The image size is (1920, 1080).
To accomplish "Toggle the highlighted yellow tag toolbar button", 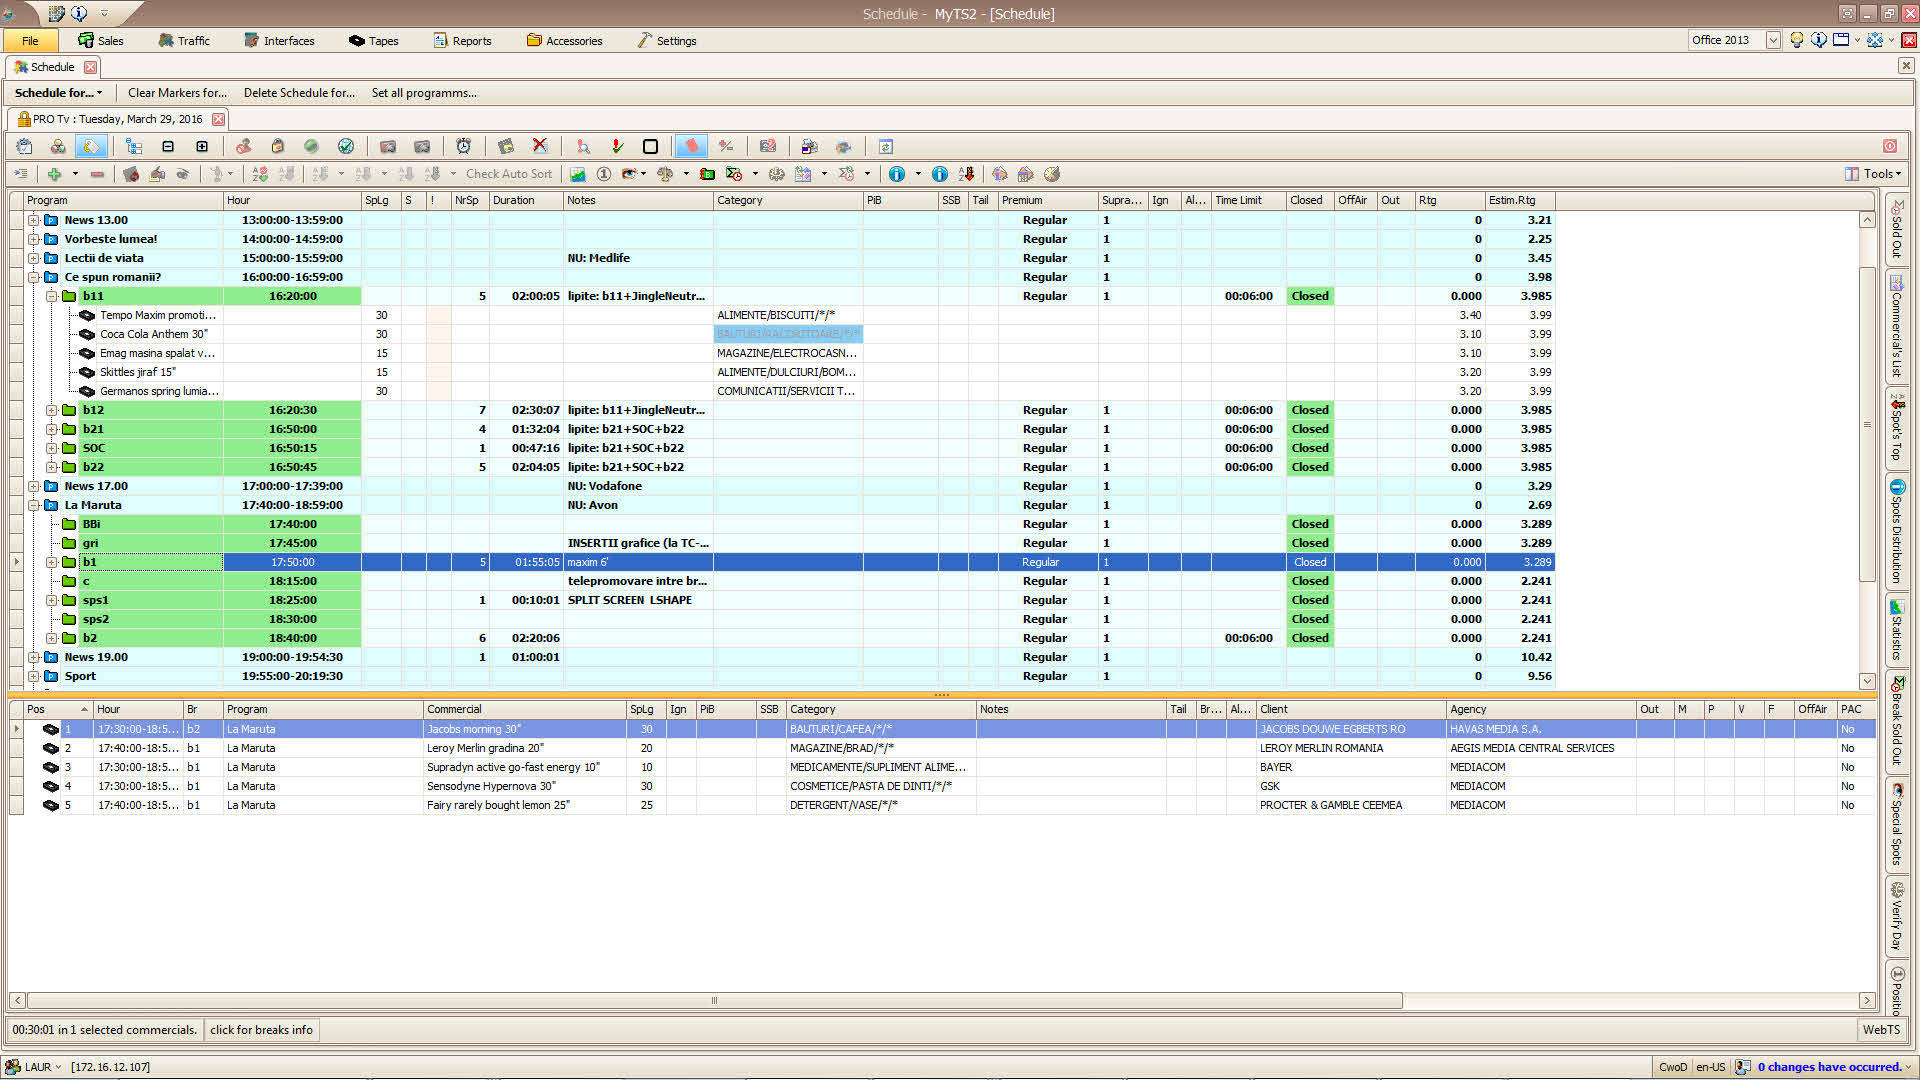I will pos(91,146).
